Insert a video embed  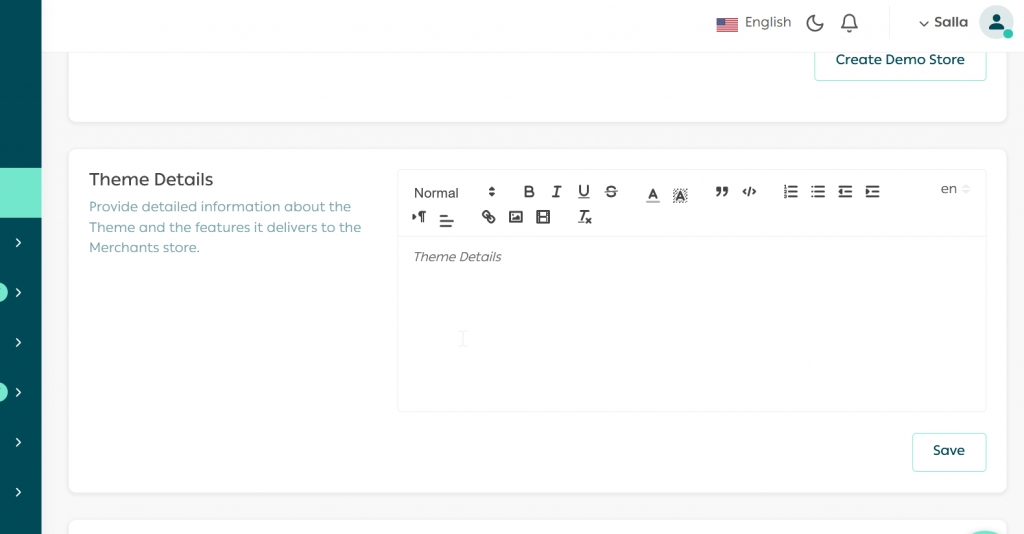pyautogui.click(x=543, y=217)
